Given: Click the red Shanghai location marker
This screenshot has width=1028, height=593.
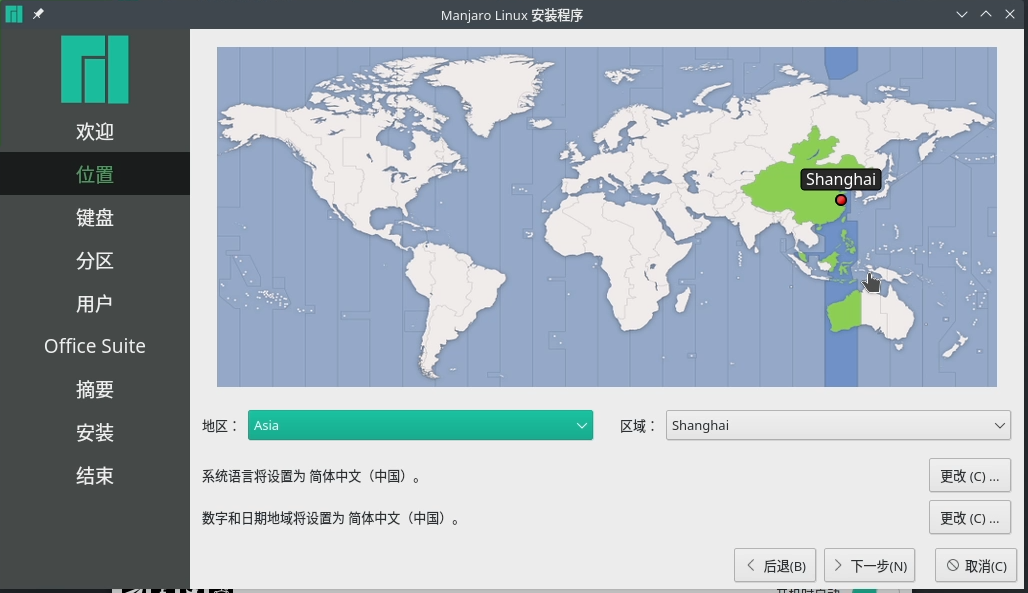Looking at the screenshot, I should coord(840,200).
